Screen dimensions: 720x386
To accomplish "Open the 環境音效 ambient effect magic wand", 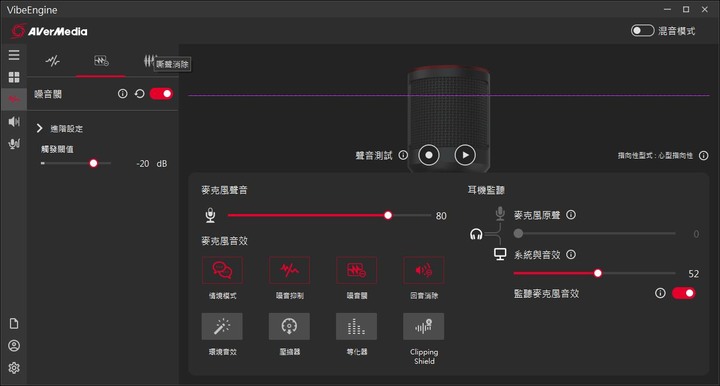I will coord(222,326).
